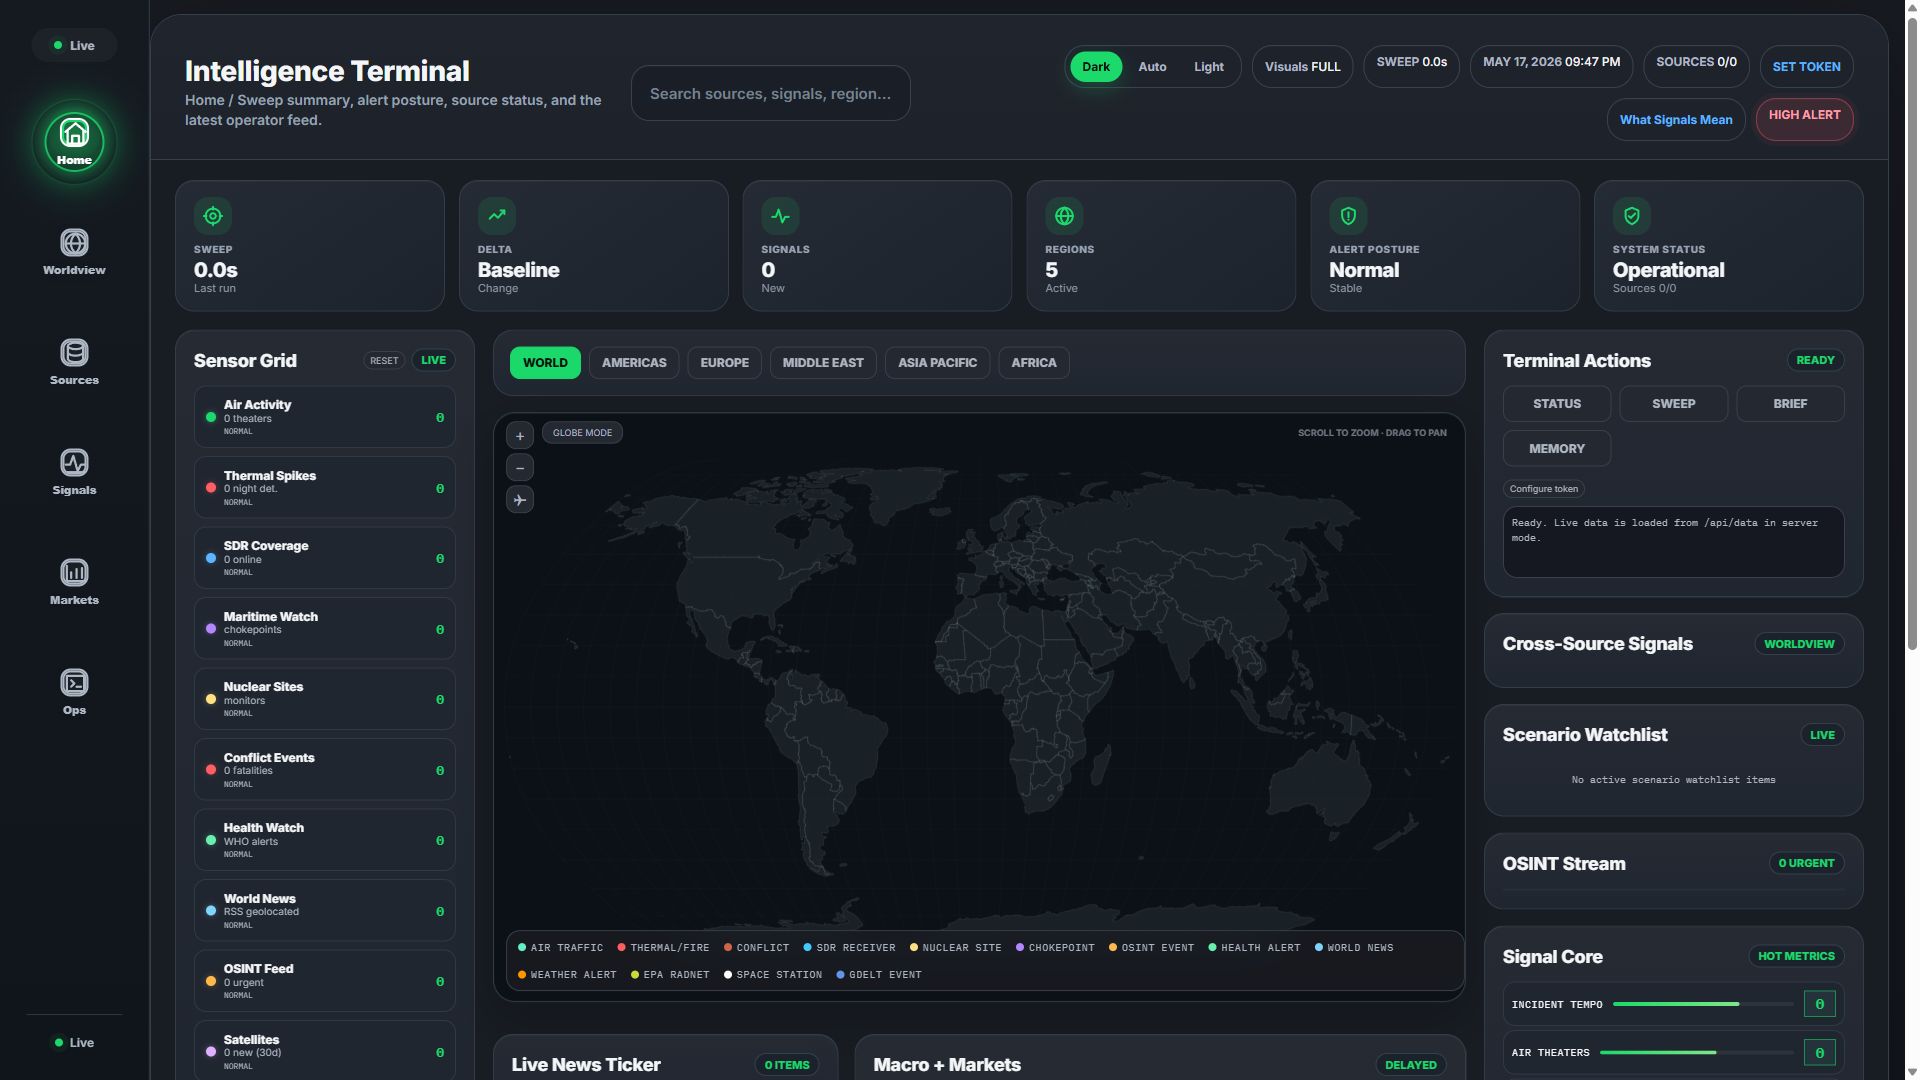The width and height of the screenshot is (1920, 1080).
Task: Click the Air Theaters meter bar
Action: (1697, 1052)
